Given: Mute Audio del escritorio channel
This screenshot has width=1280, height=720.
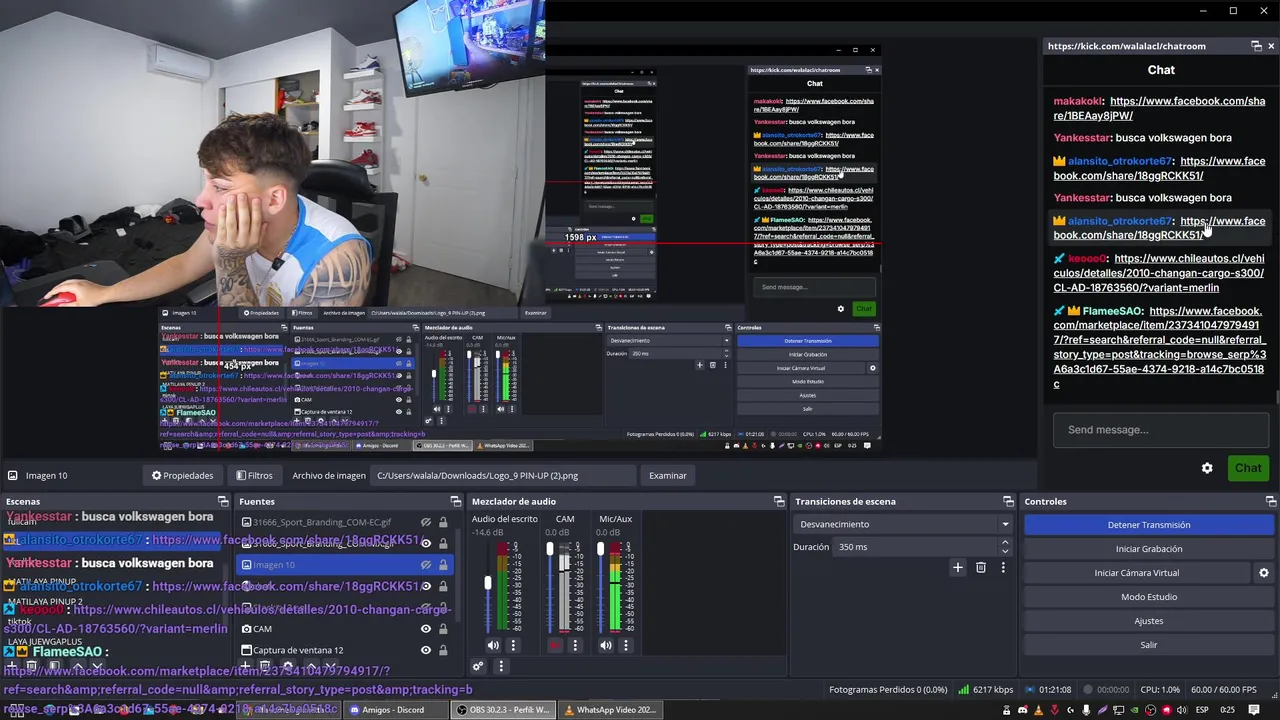Looking at the screenshot, I should pos(493,646).
